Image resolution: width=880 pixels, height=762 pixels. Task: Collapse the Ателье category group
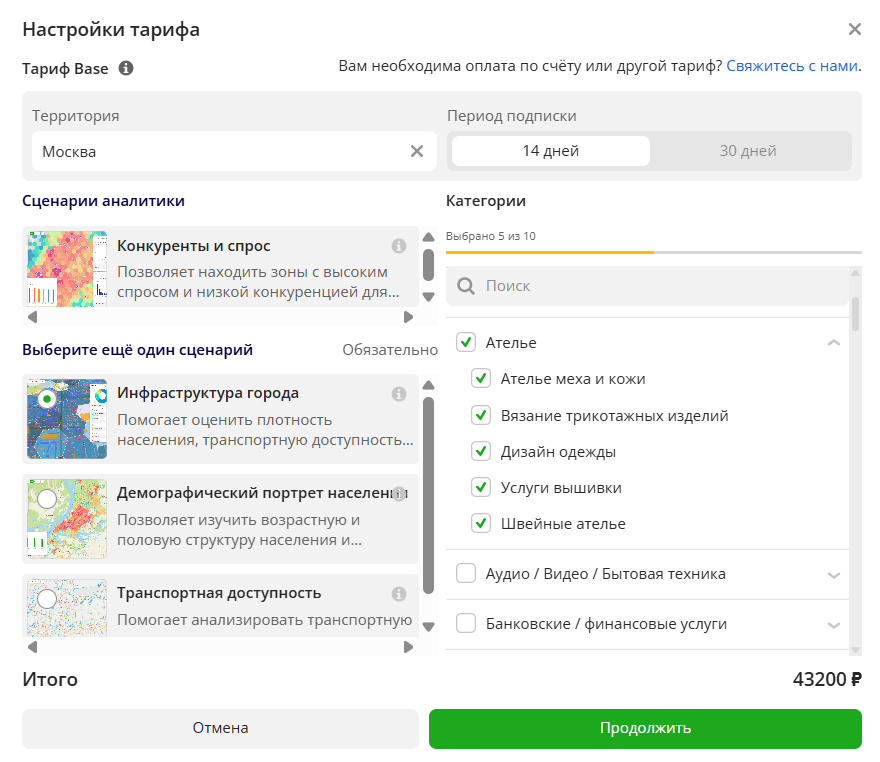[833, 343]
